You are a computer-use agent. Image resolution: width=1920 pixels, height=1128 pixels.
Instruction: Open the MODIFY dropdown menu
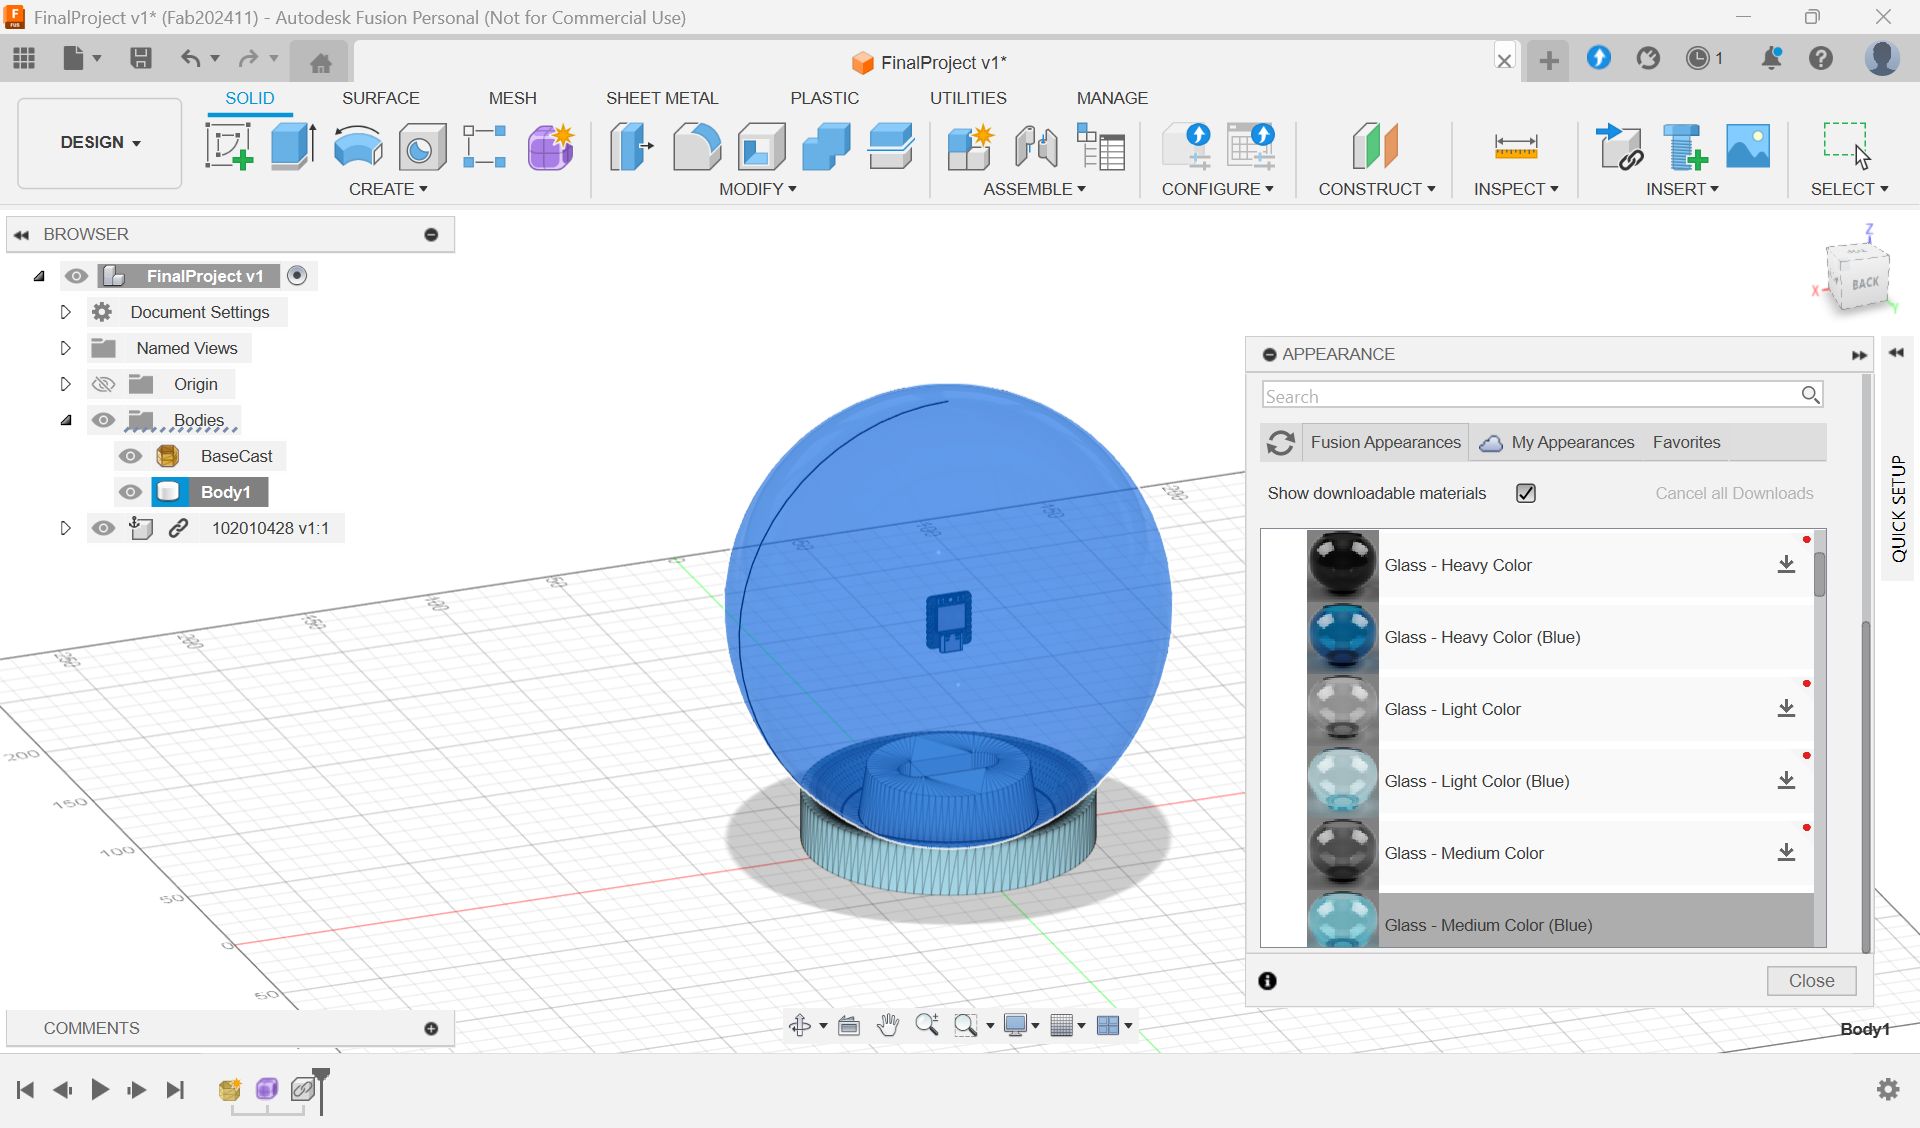point(757,189)
